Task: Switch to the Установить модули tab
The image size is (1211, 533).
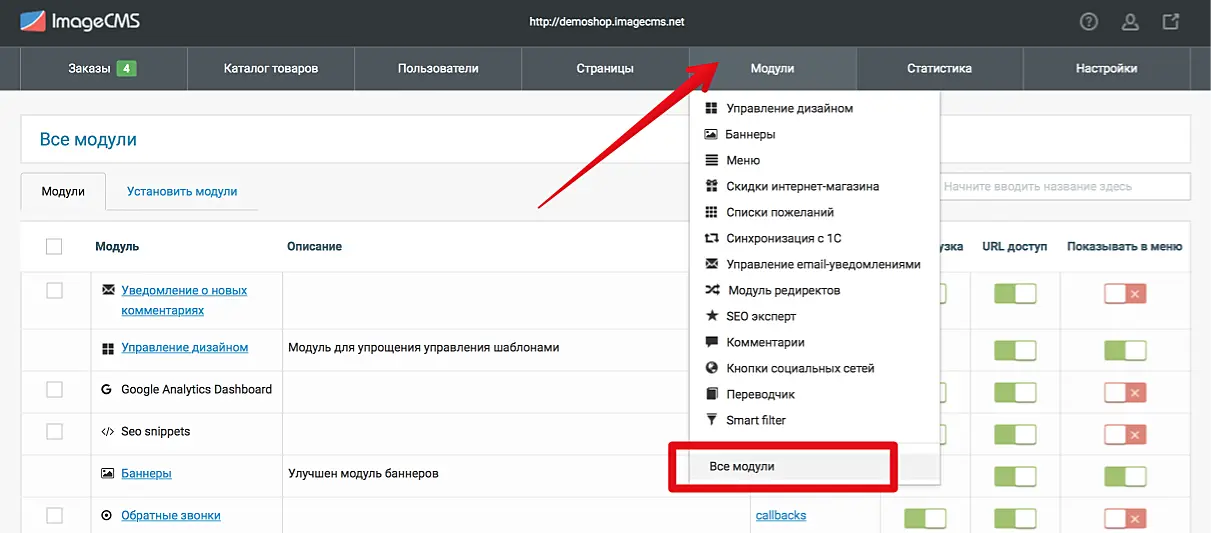Action: [182, 191]
